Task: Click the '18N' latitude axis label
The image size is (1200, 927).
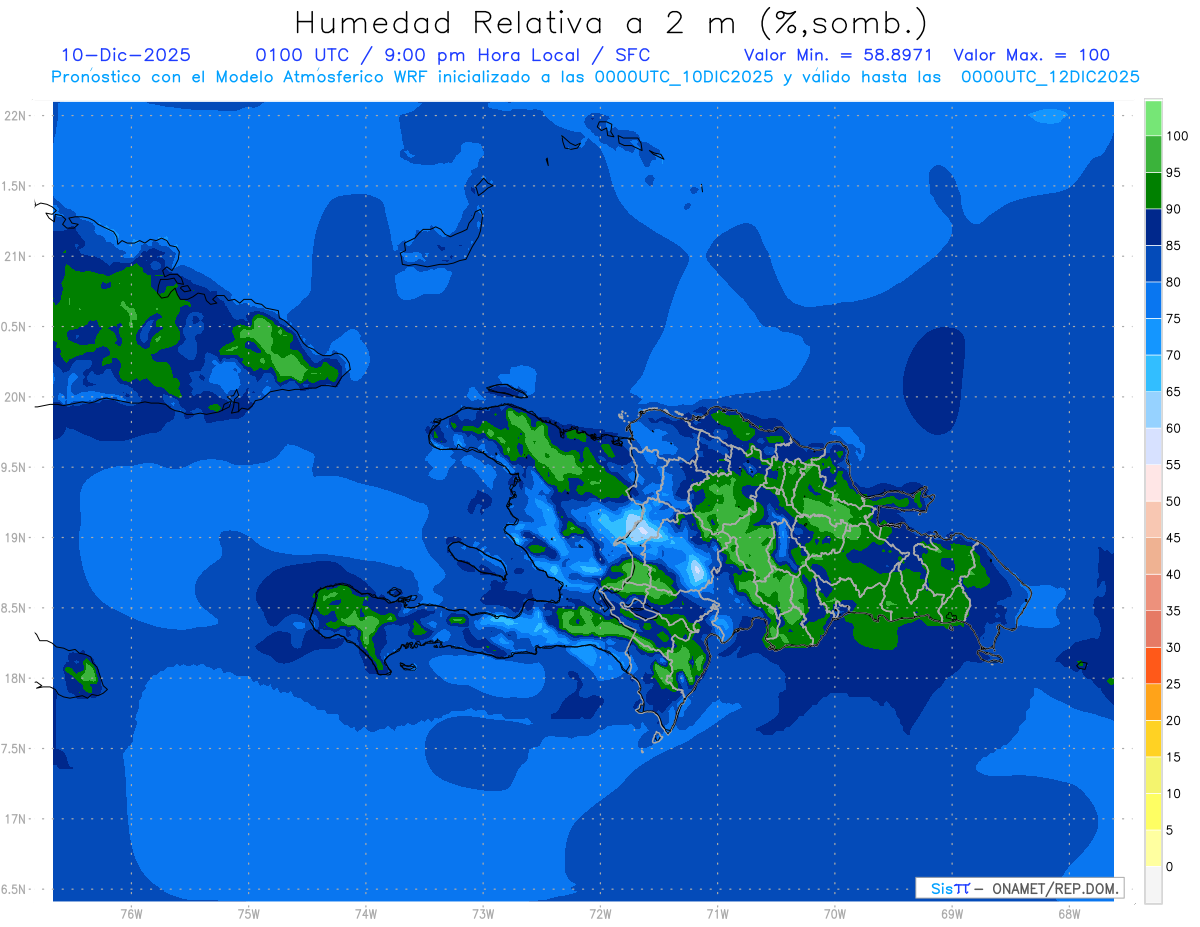Action: tap(15, 678)
